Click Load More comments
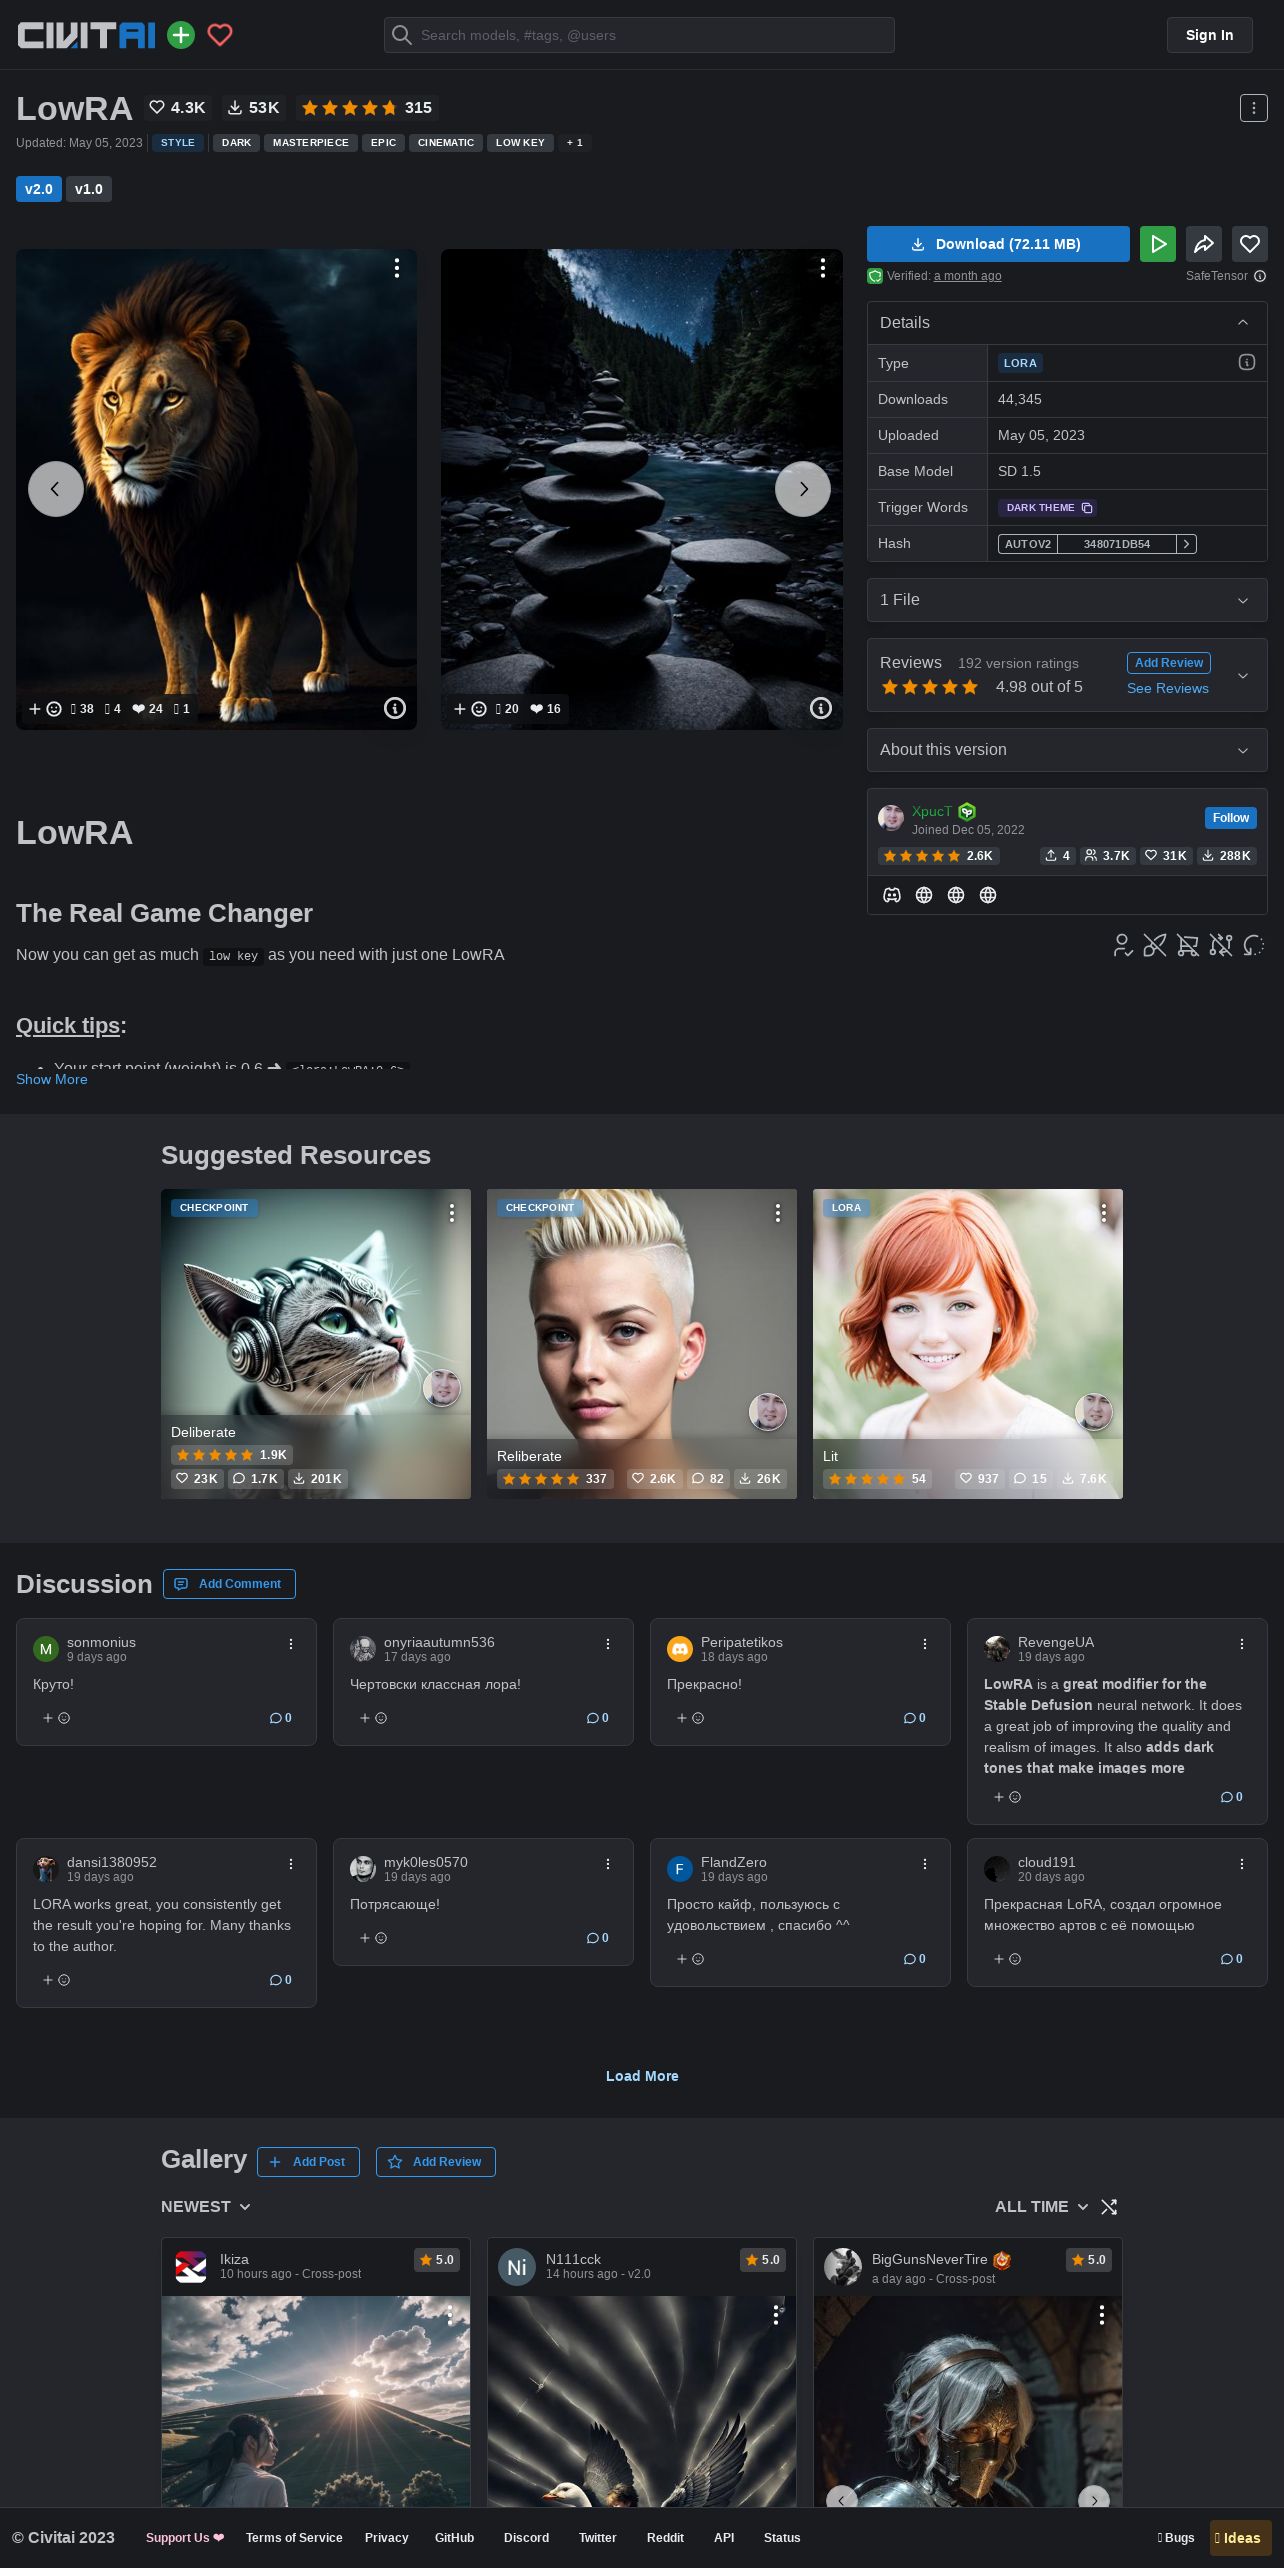1284x2568 pixels. click(642, 2076)
